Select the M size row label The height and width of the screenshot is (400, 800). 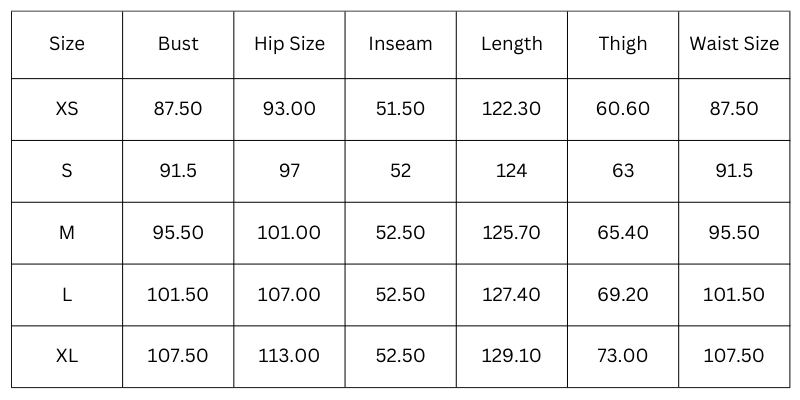pyautogui.click(x=67, y=233)
